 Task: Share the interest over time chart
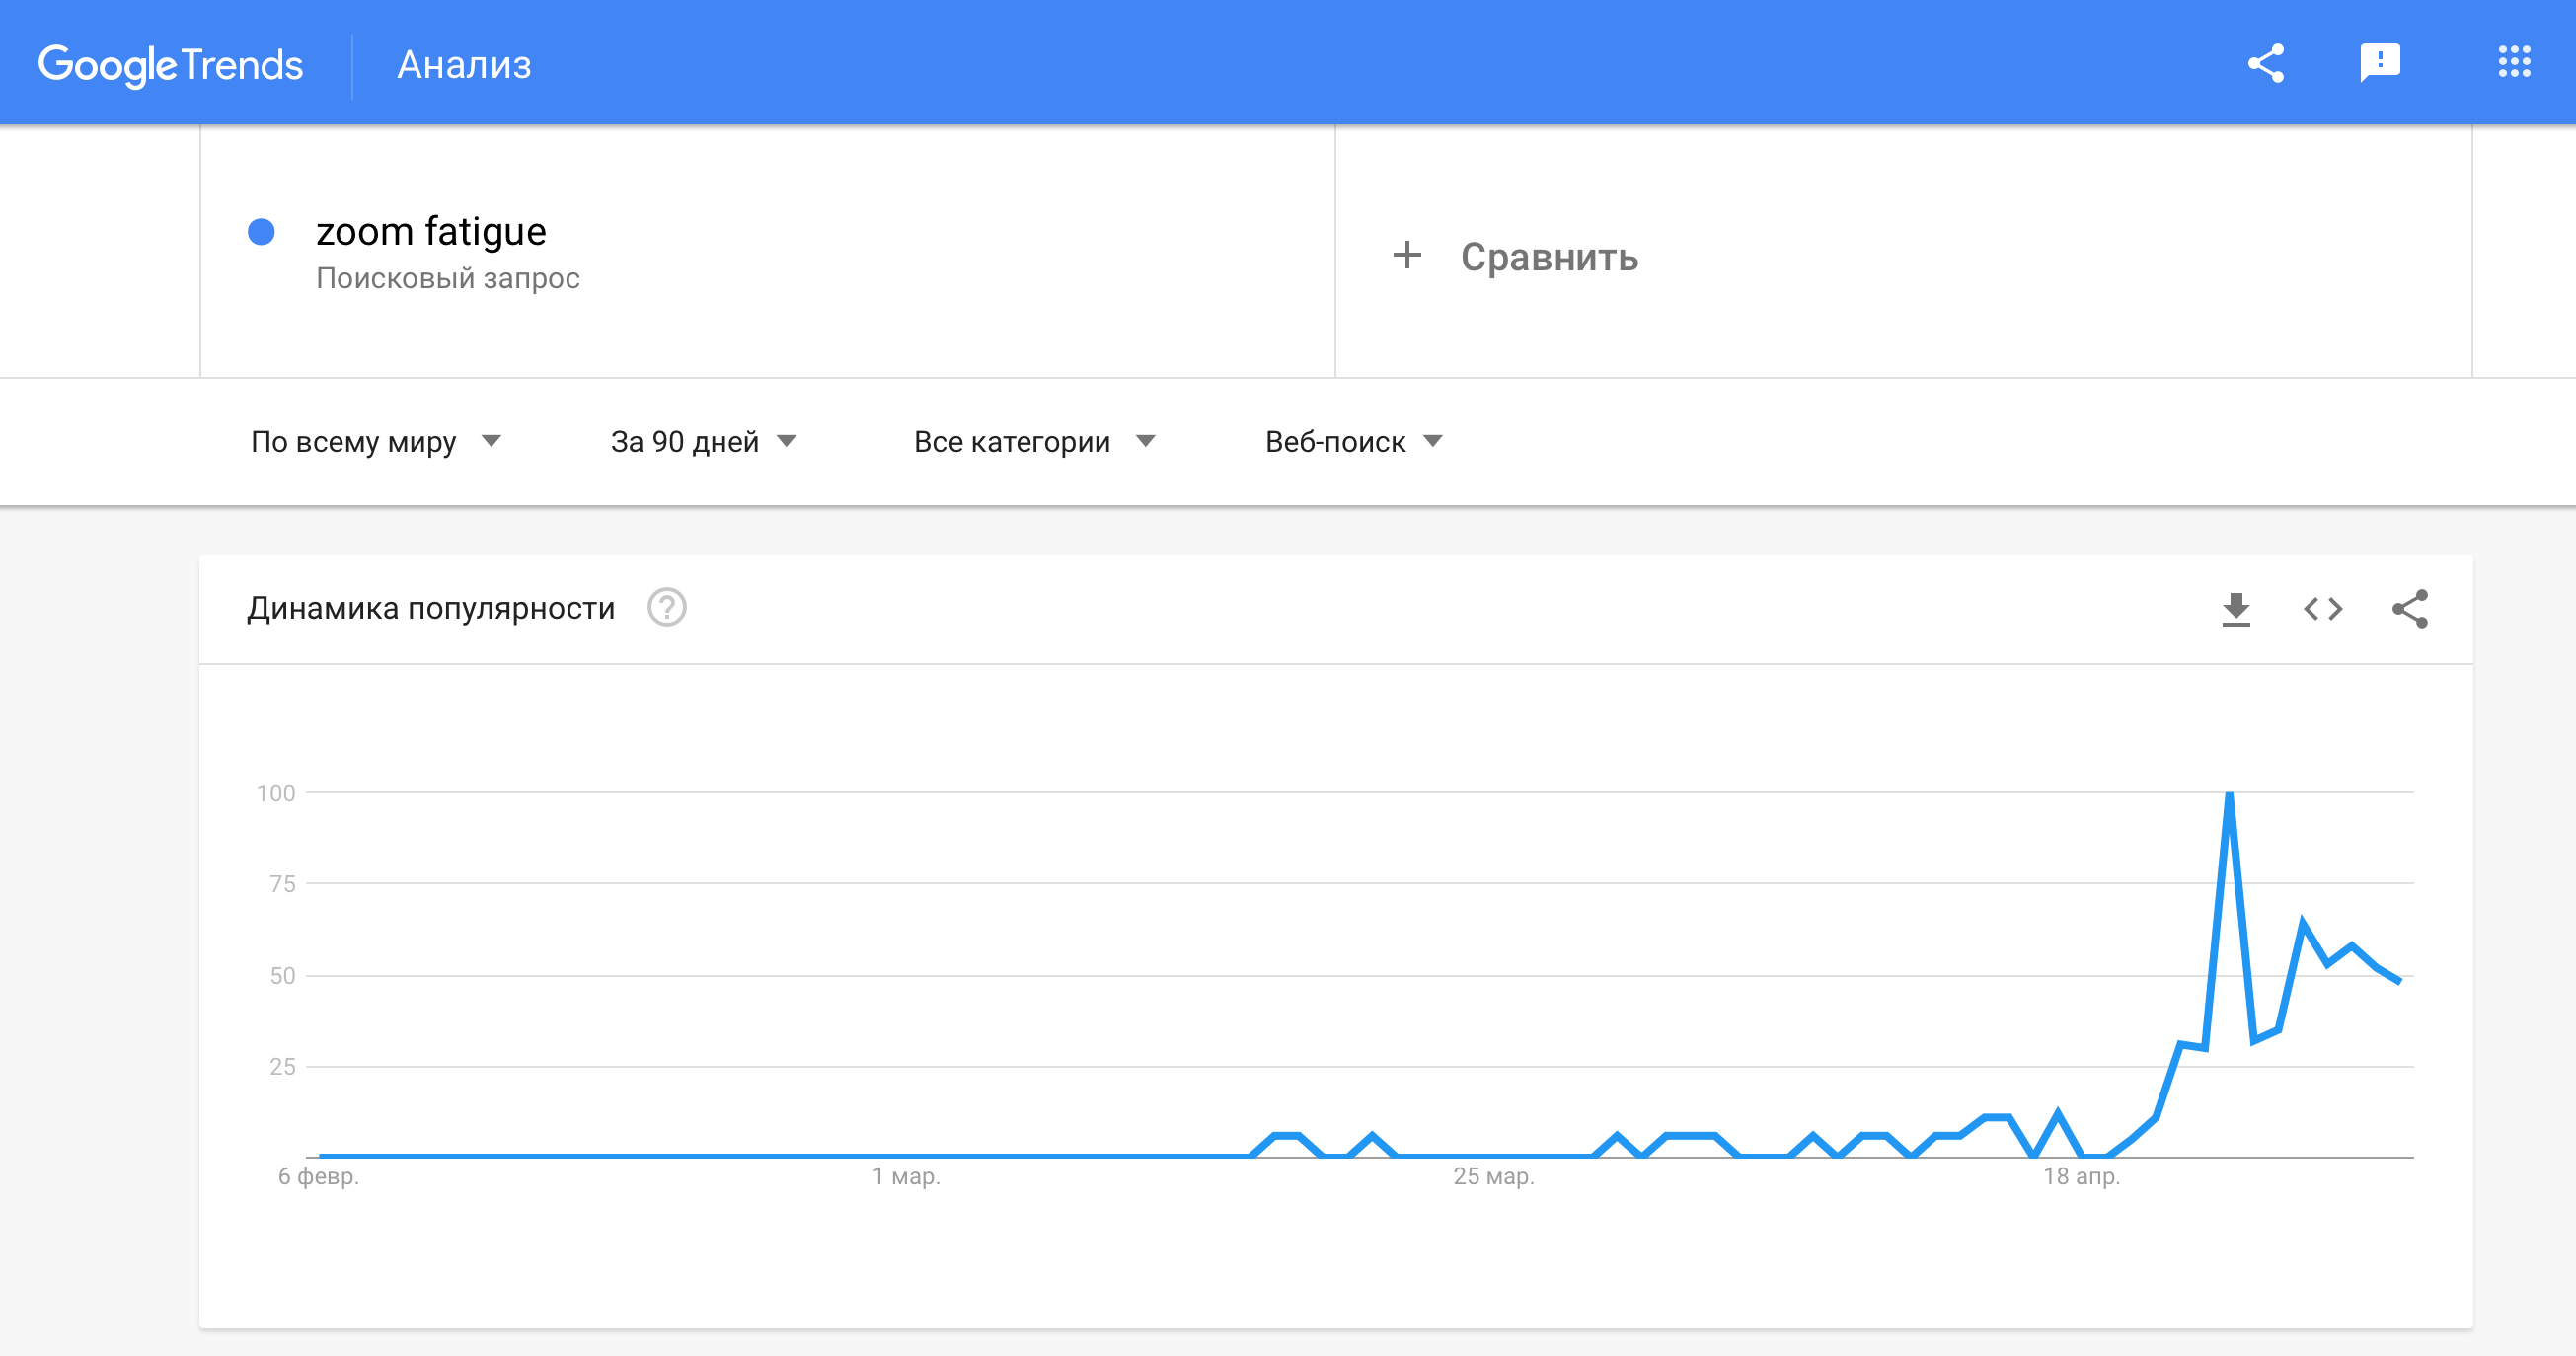coord(2410,609)
